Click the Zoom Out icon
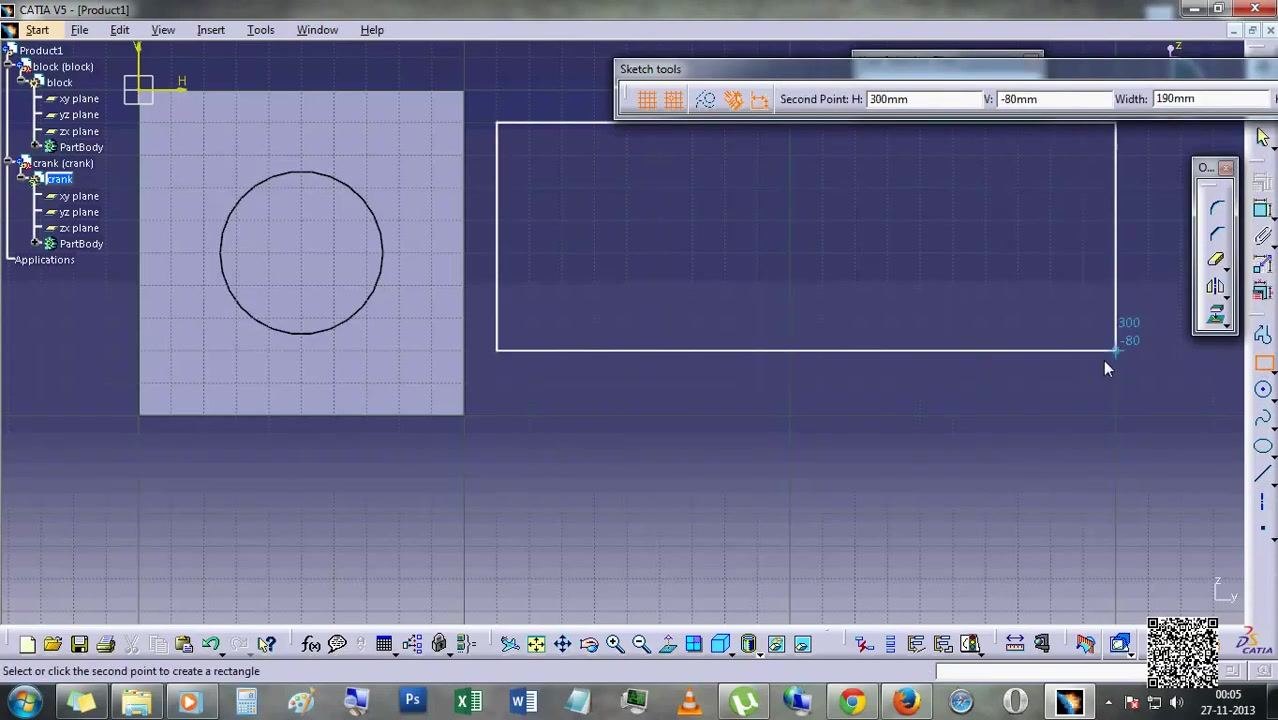 641,644
